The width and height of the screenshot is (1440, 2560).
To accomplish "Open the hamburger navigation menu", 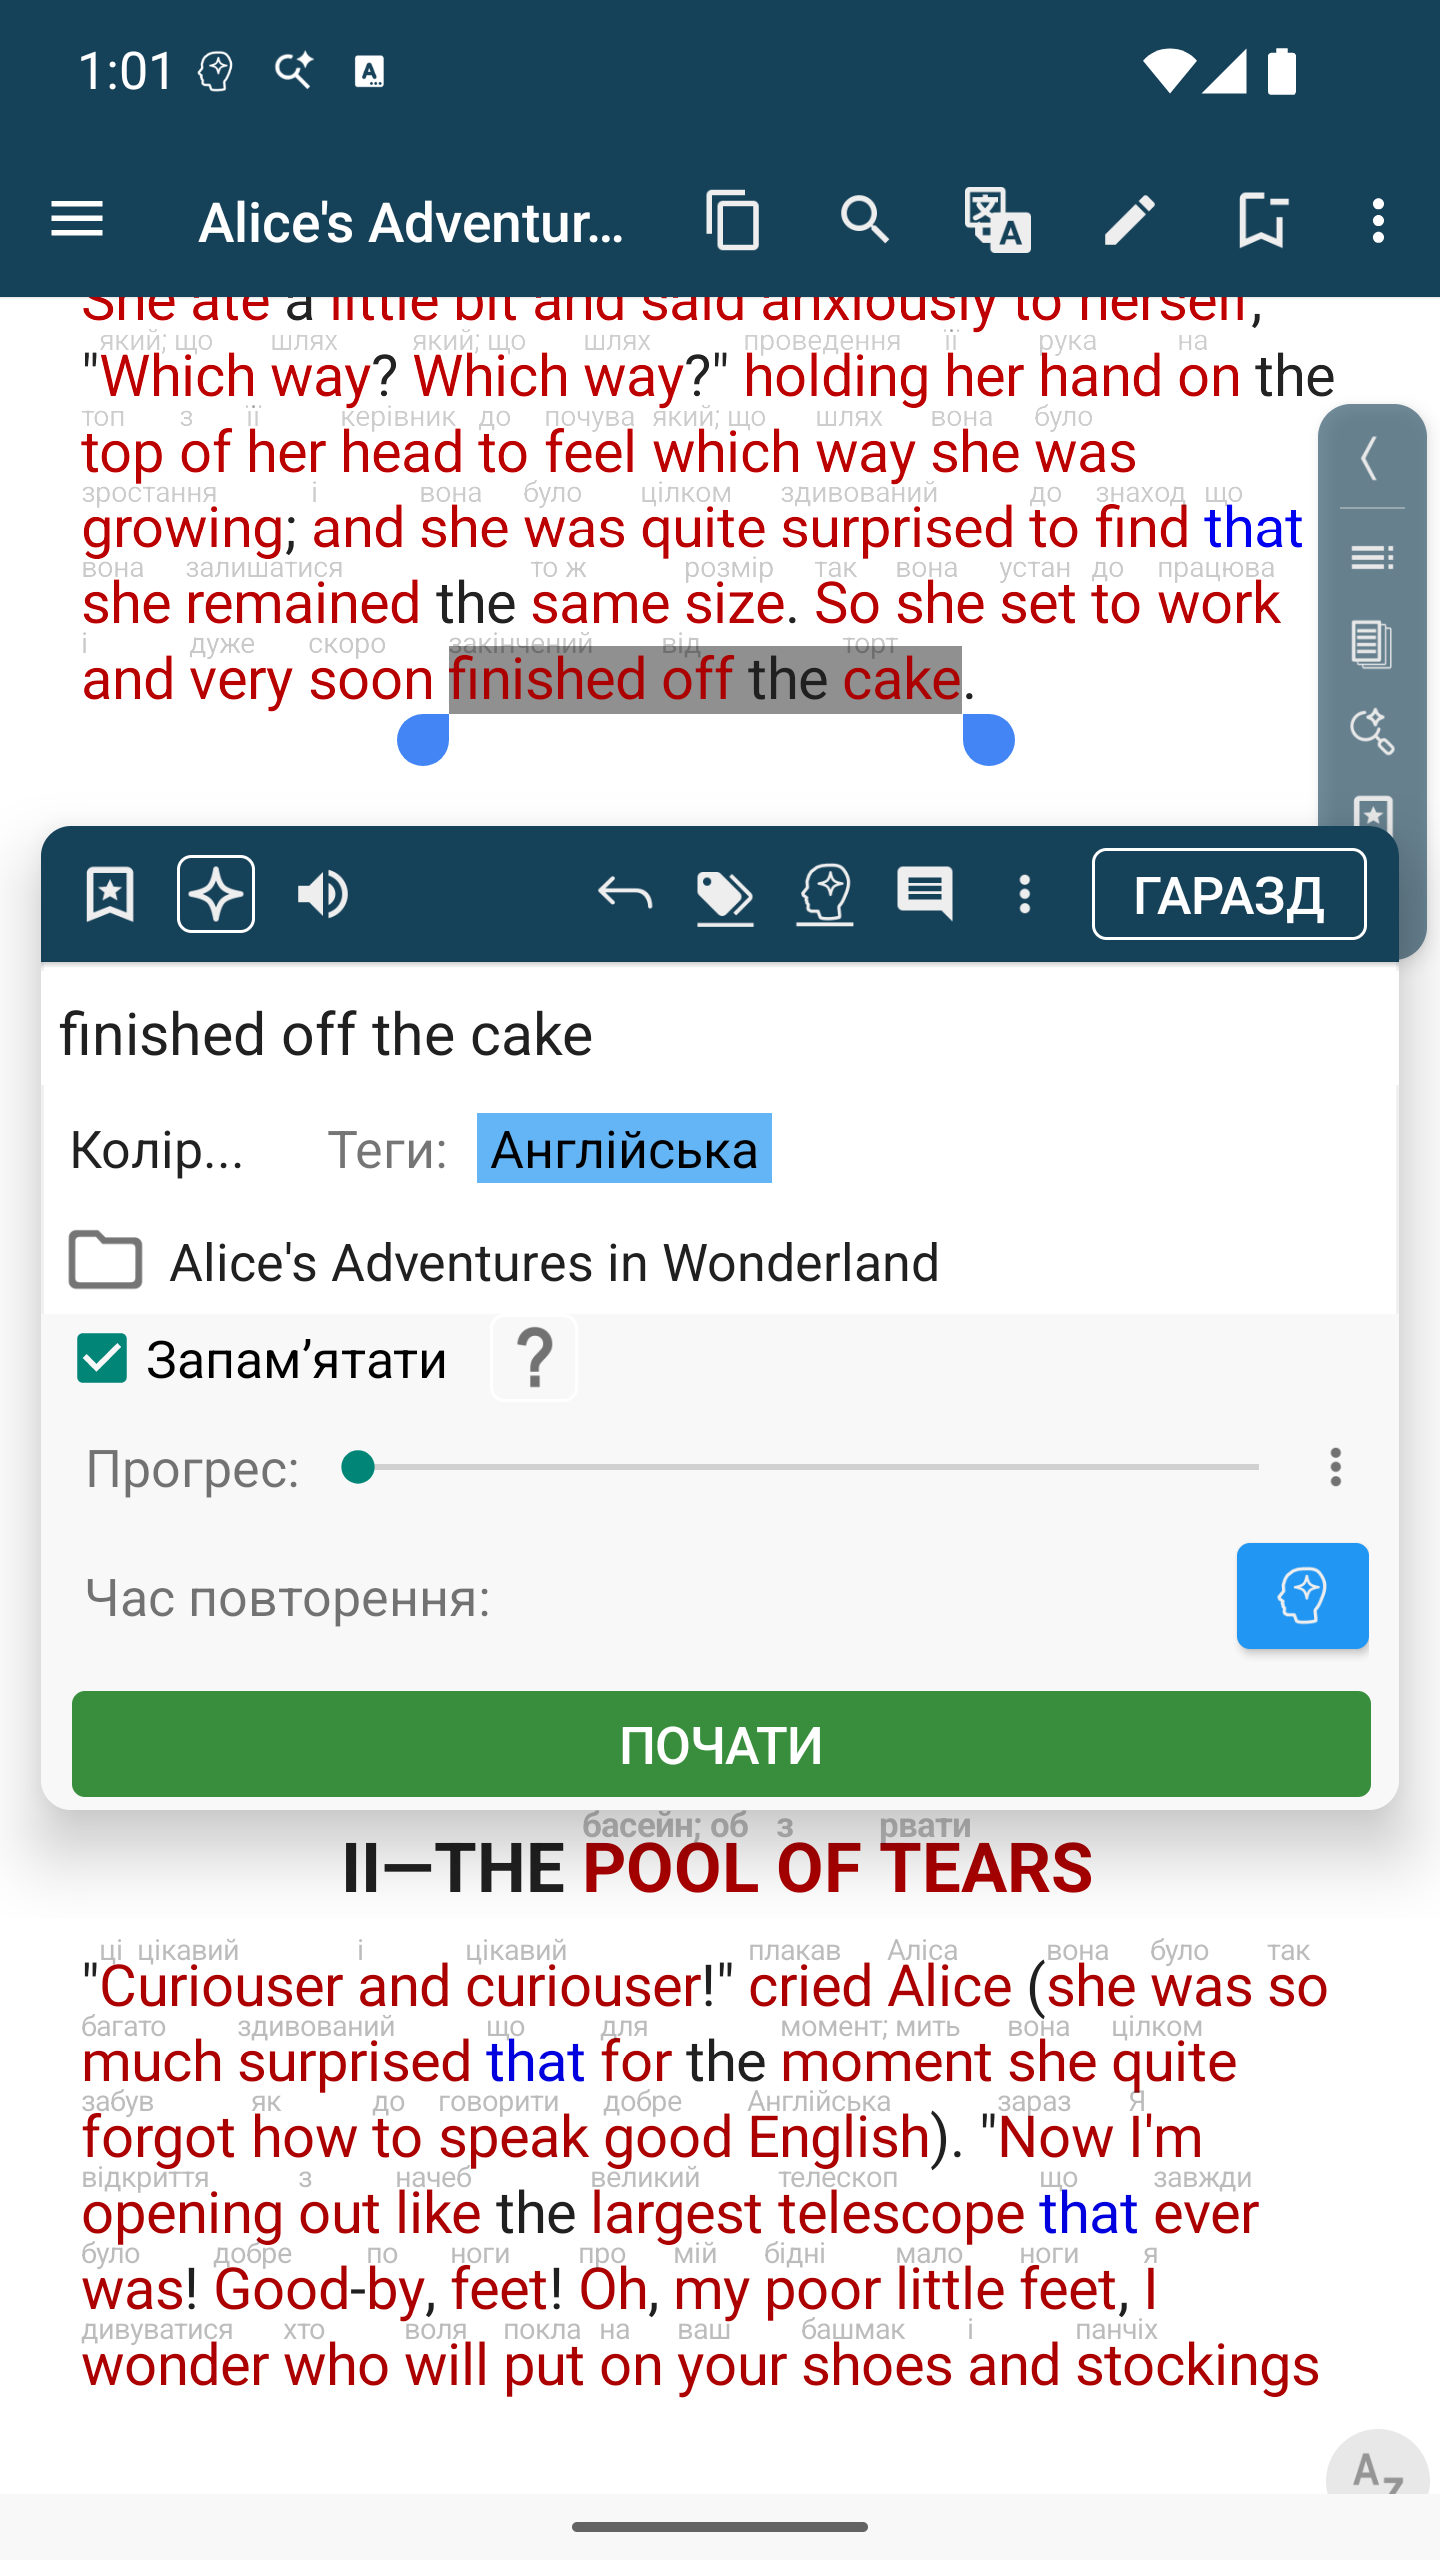I will pyautogui.click(x=77, y=220).
